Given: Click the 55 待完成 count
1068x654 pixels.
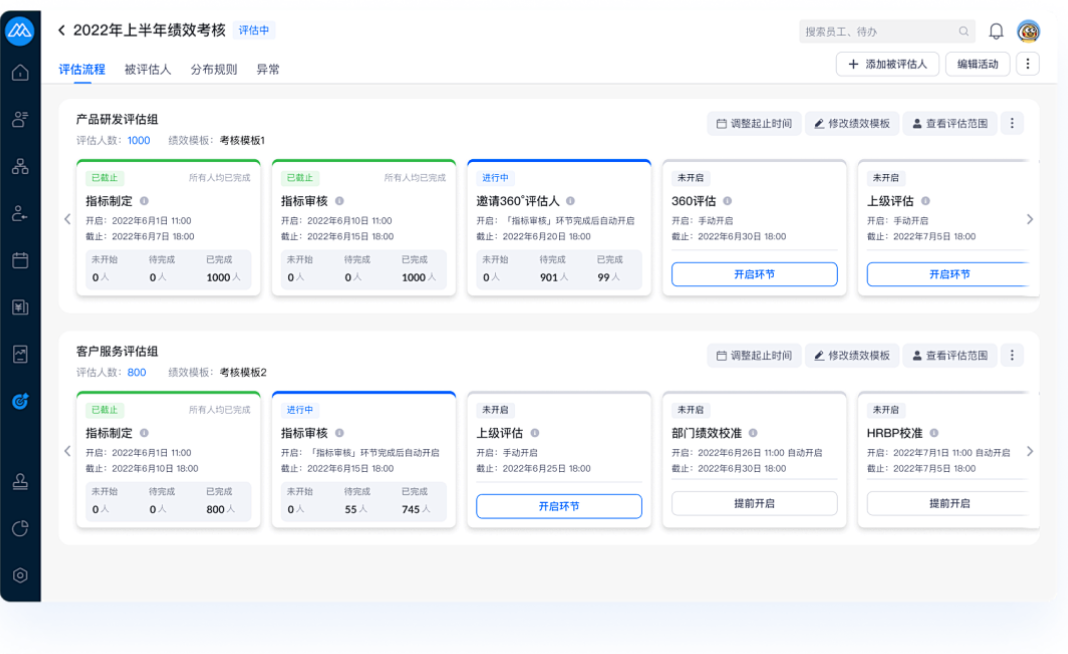Looking at the screenshot, I should pos(351,509).
